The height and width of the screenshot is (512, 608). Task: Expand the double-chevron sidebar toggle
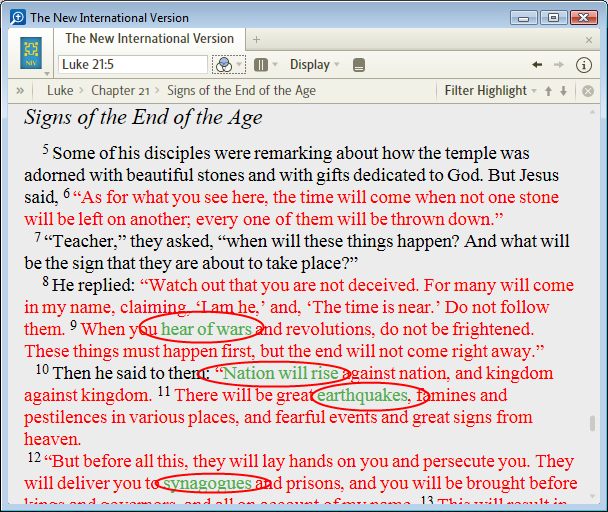click(x=20, y=91)
